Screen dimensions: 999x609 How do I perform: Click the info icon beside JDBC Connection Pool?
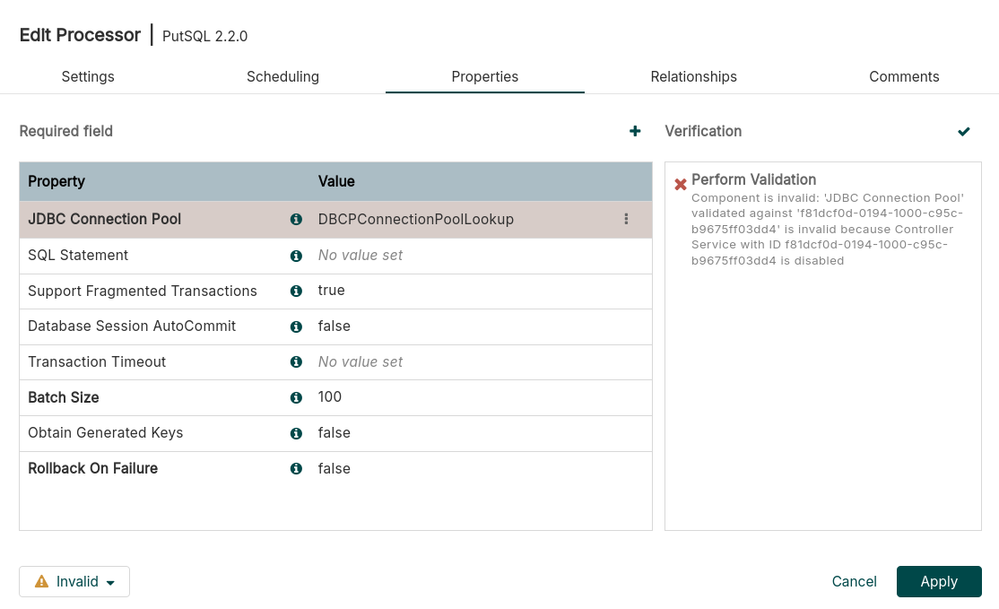click(296, 219)
